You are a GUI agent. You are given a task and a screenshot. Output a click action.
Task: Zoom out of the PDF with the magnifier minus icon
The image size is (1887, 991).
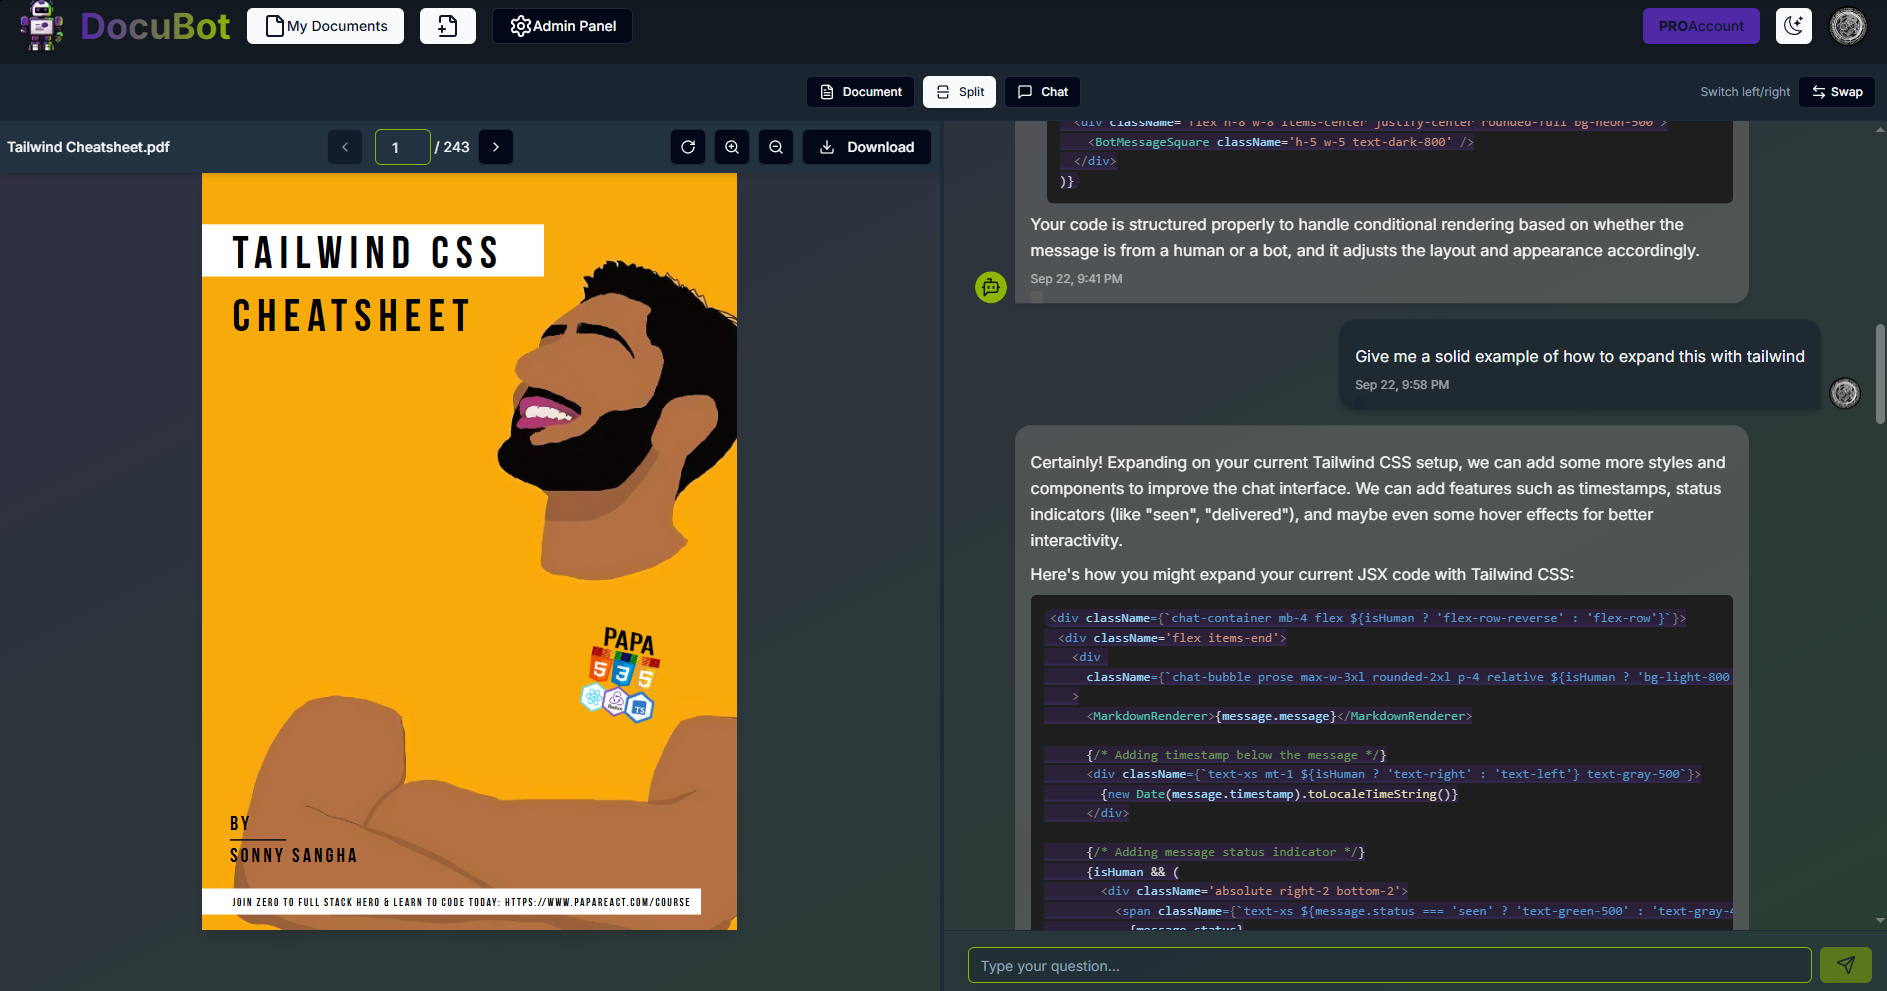click(776, 147)
